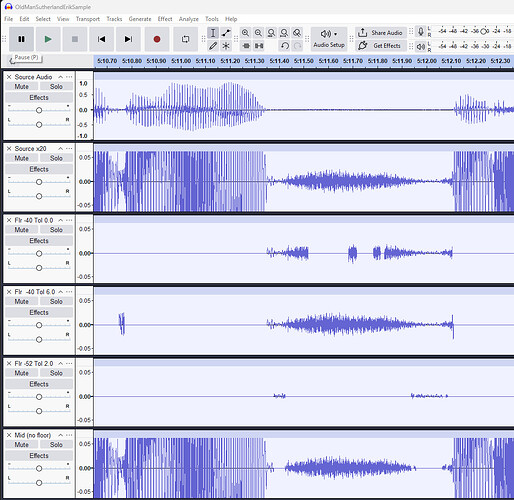Click Skip to End button
This screenshot has width=514, height=500.
[x=128, y=39]
